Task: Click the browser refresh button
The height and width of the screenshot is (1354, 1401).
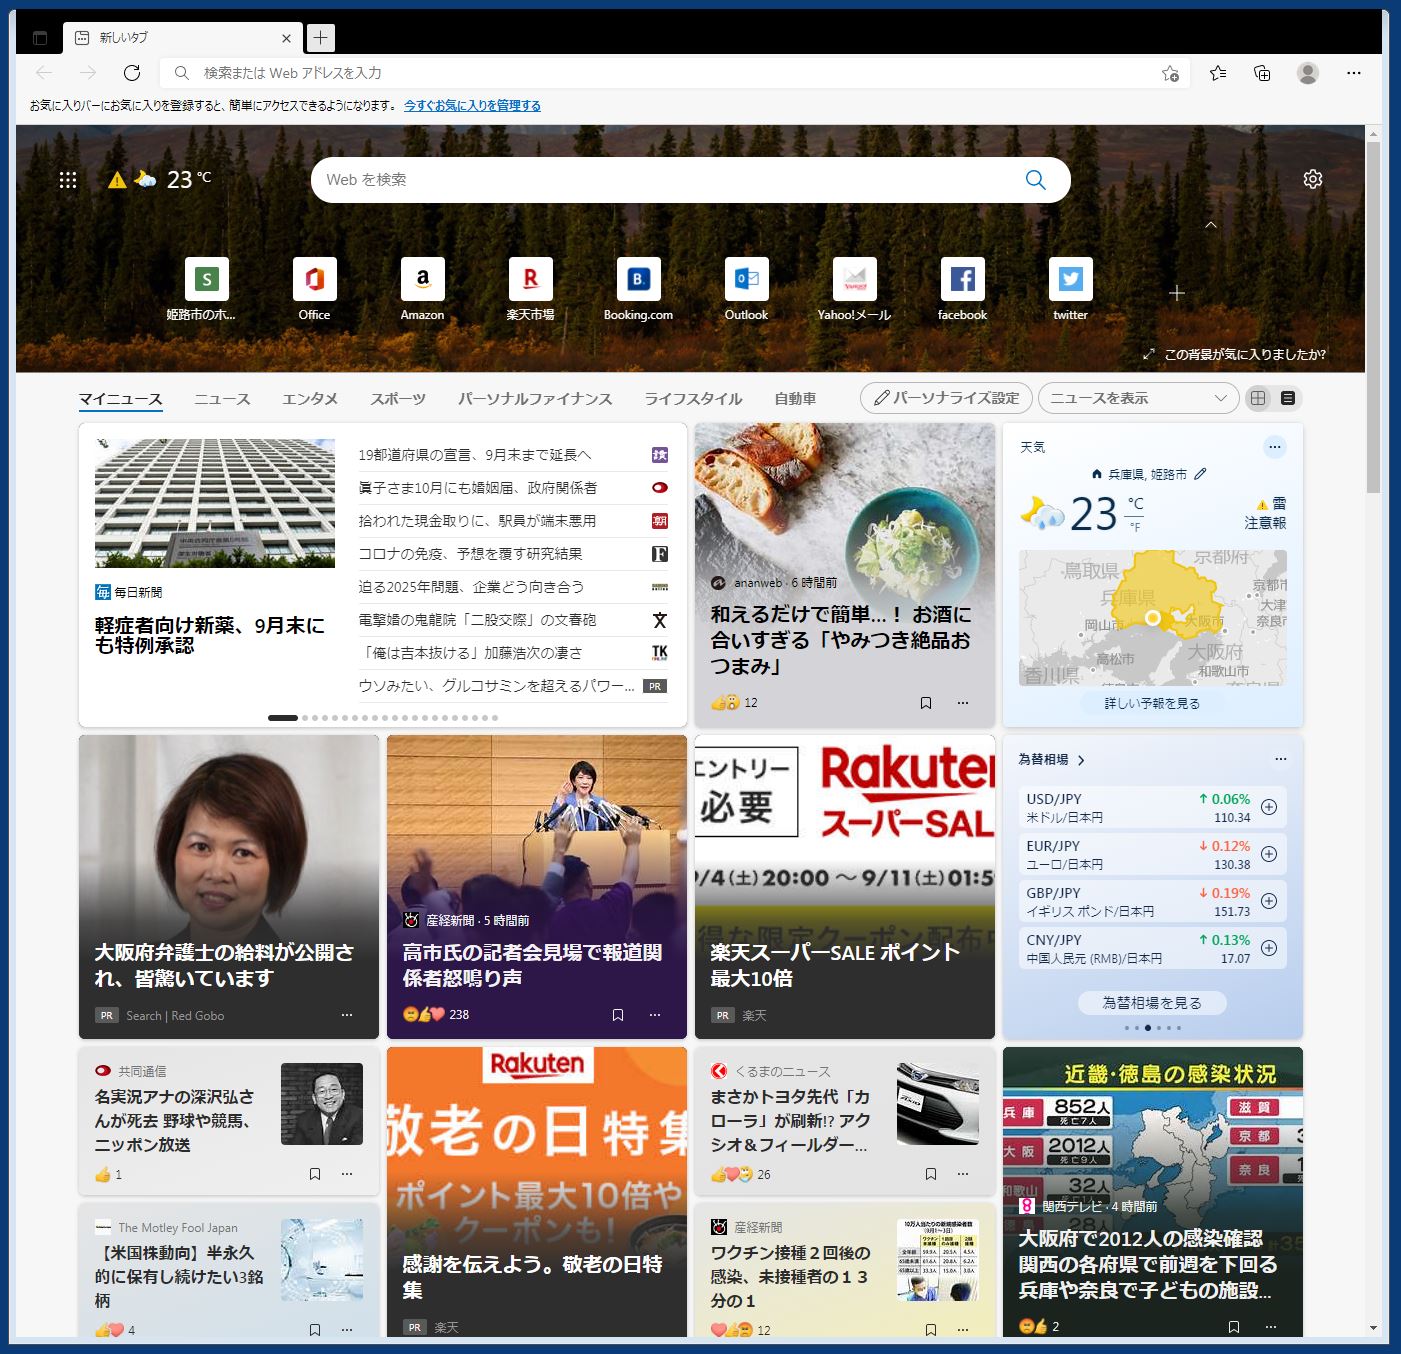Action: click(132, 73)
